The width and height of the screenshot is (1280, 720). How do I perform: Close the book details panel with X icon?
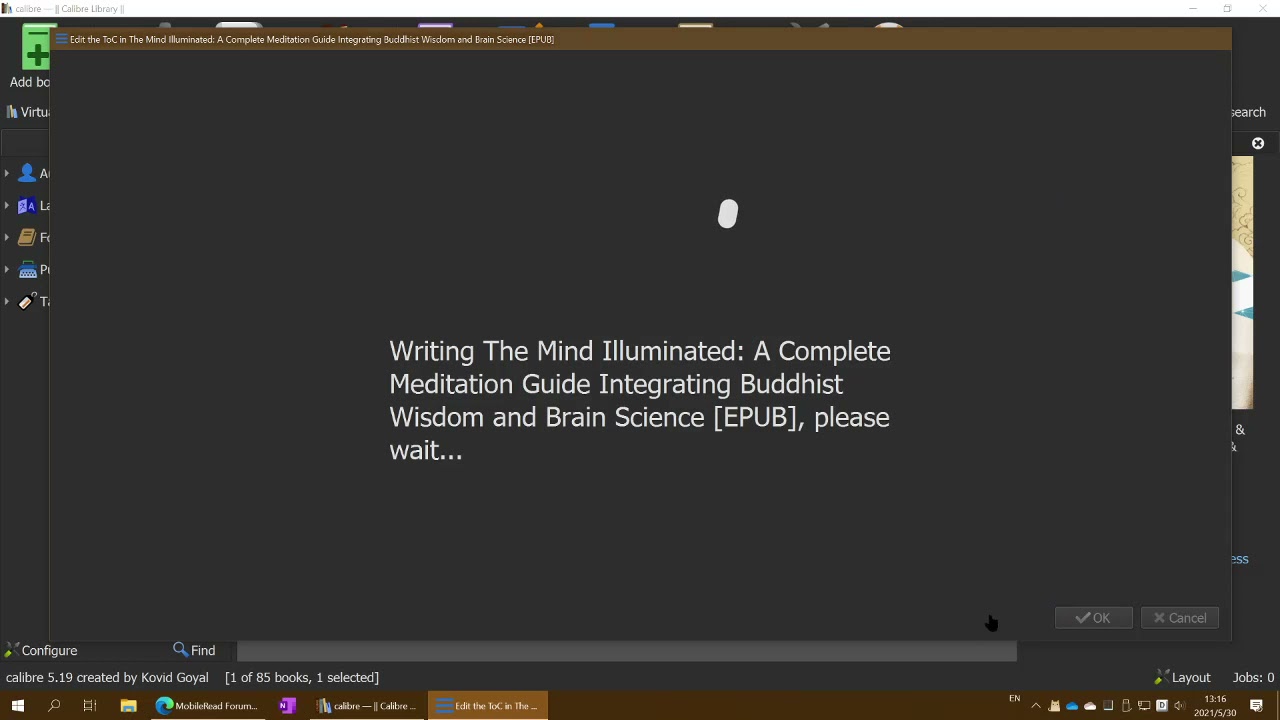pyautogui.click(x=1258, y=144)
